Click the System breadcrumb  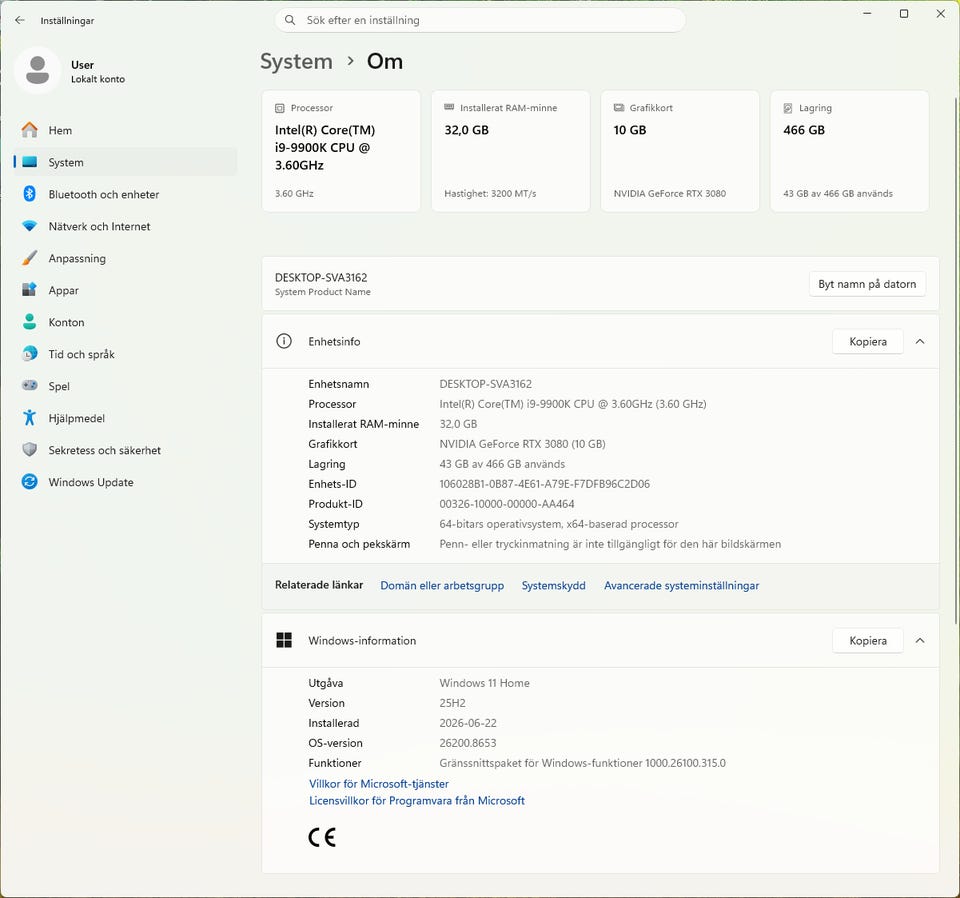tap(296, 61)
